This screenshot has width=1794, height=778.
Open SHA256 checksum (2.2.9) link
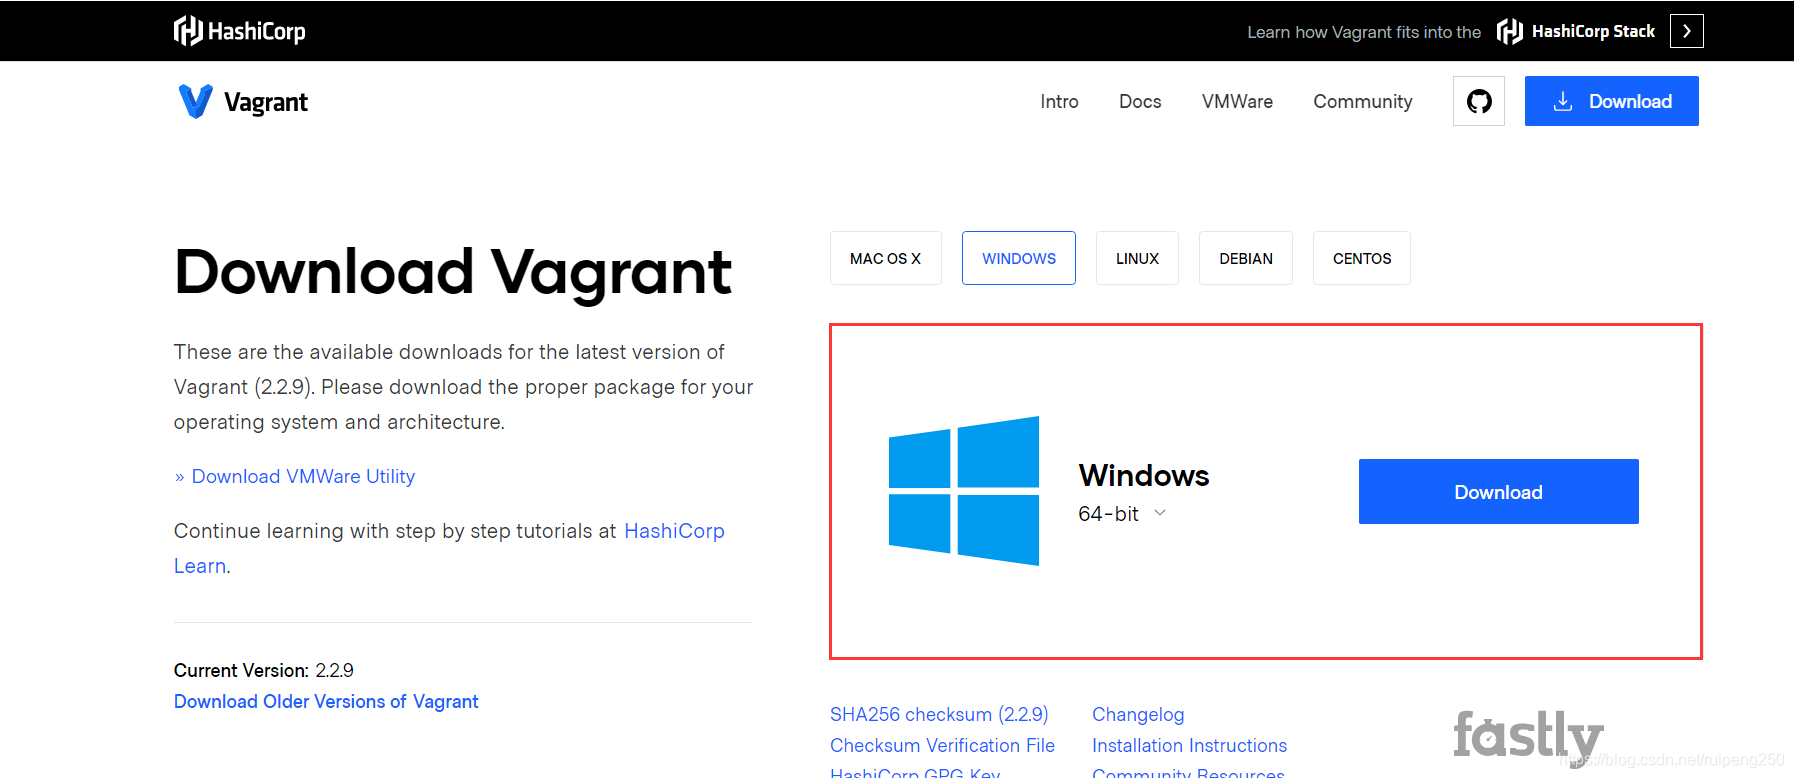(939, 715)
